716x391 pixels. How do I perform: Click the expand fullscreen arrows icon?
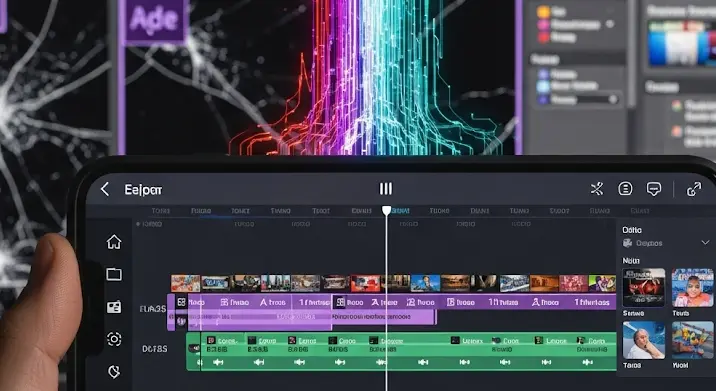pos(694,189)
